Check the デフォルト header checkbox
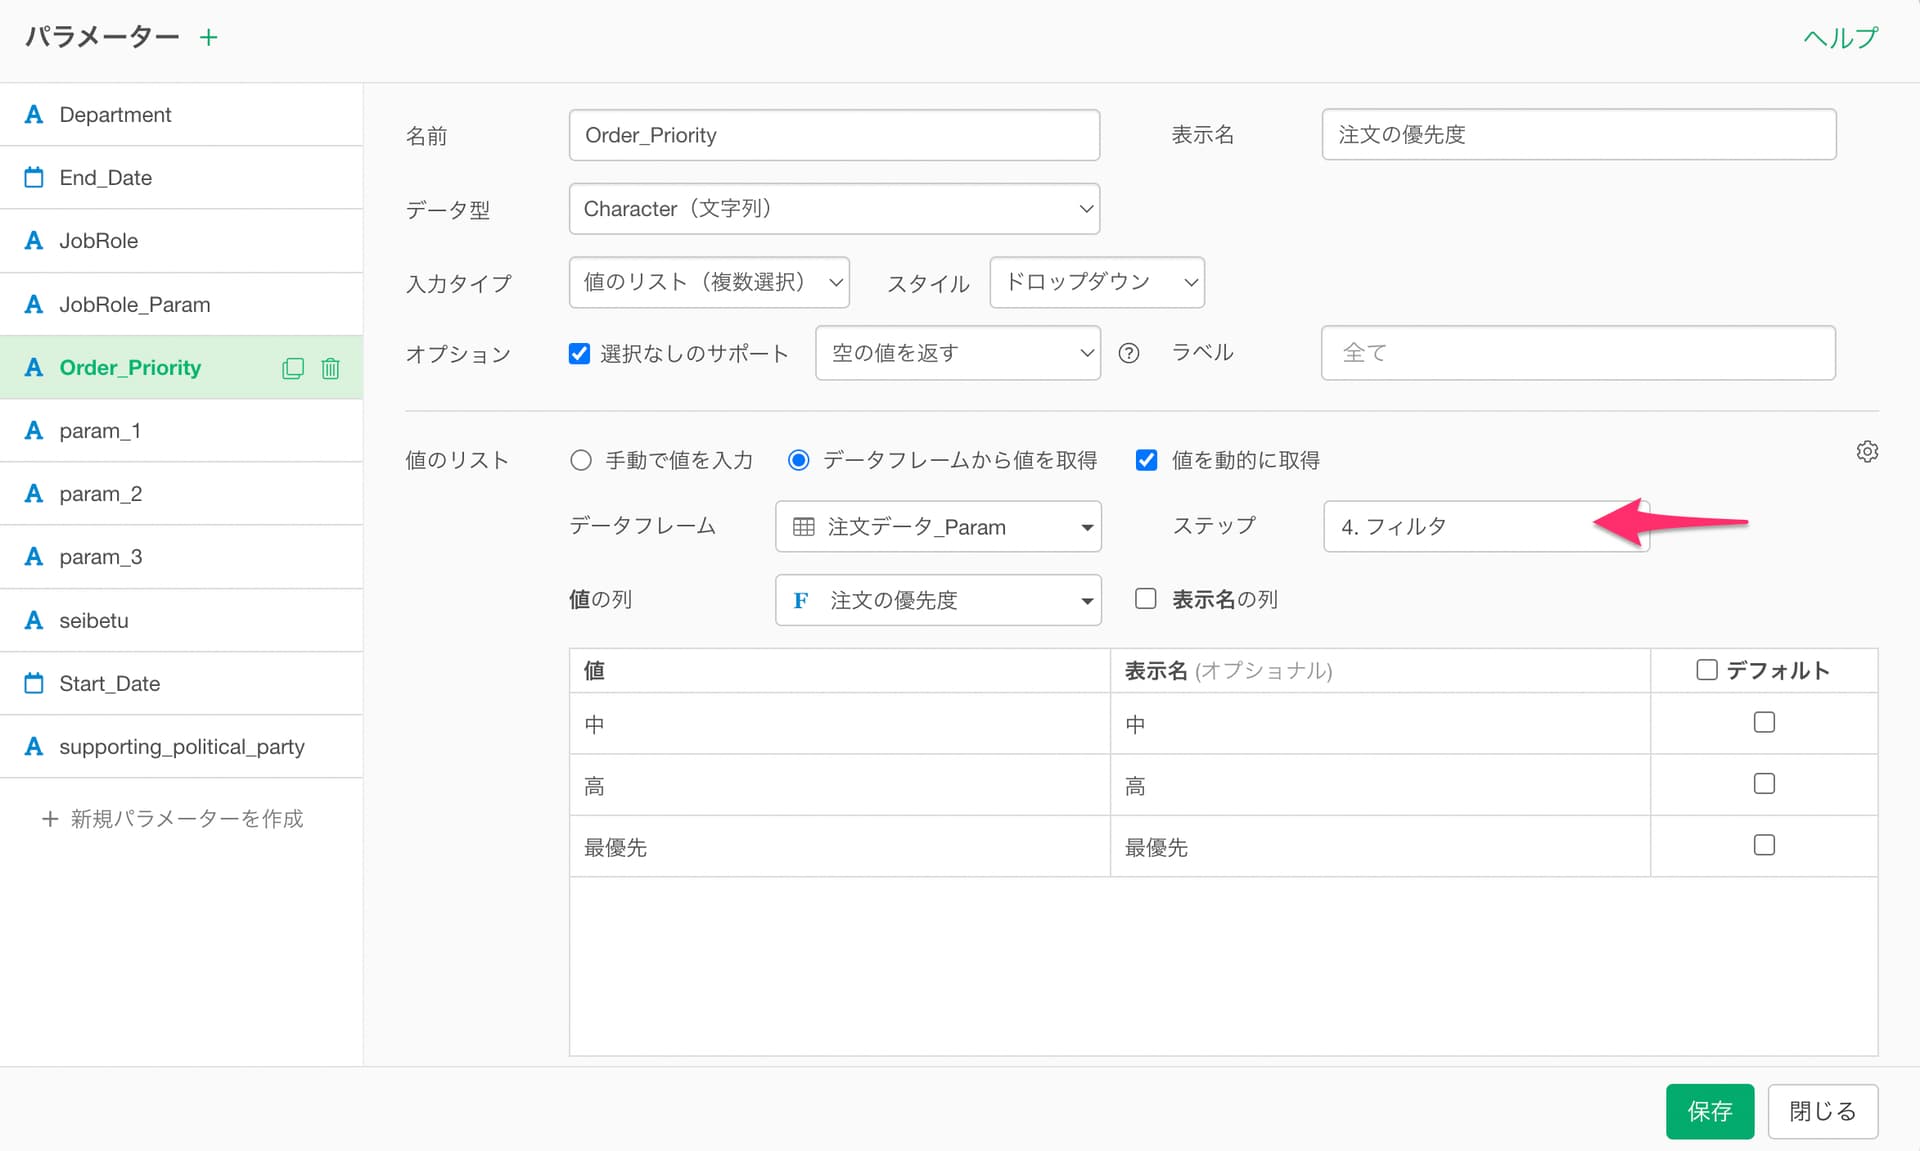The width and height of the screenshot is (1920, 1151). (1707, 670)
